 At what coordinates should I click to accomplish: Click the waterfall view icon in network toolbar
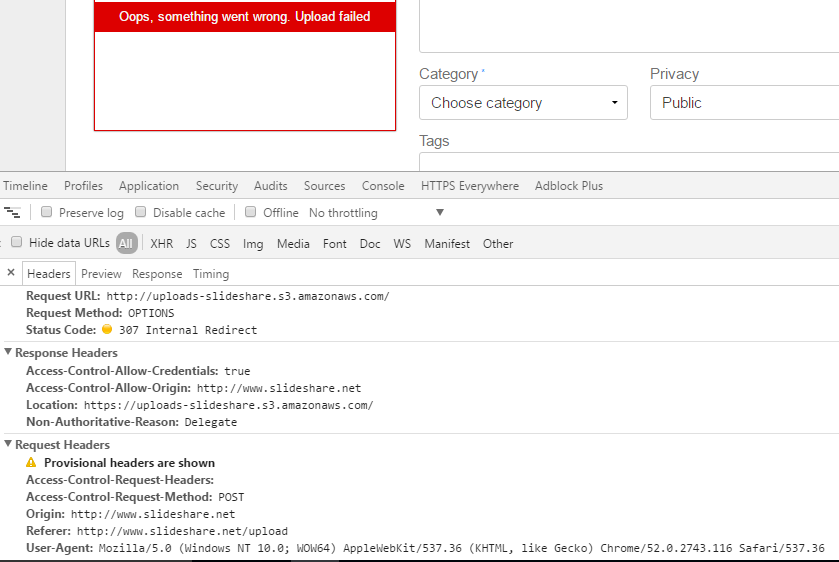coord(12,212)
